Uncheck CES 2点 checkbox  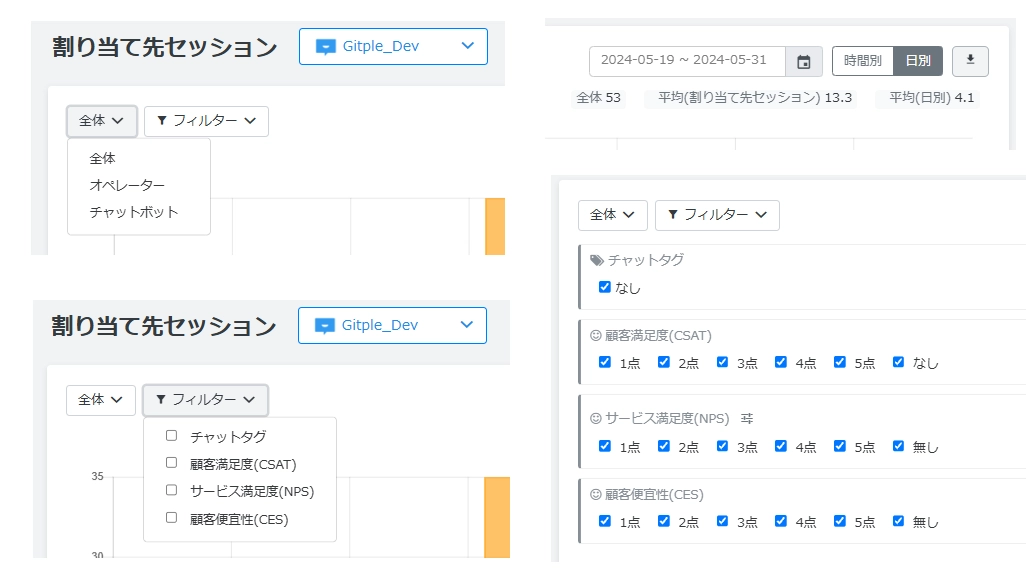pos(663,522)
